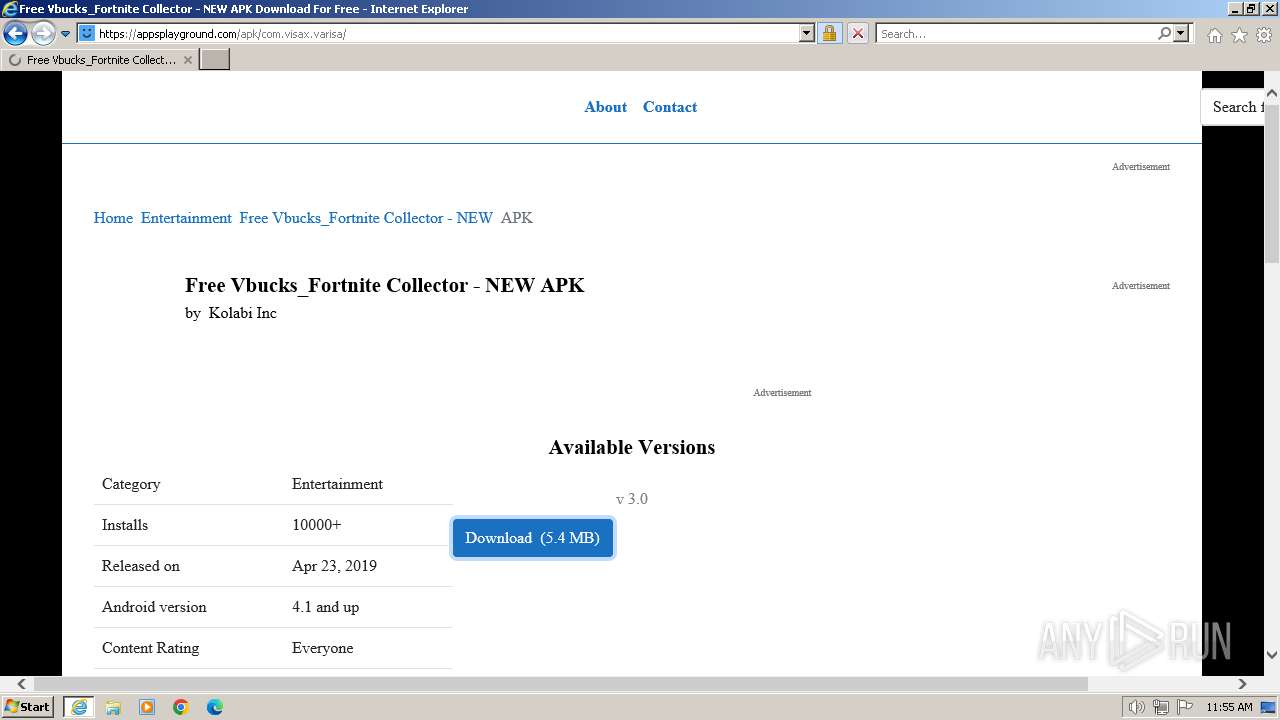
Task: Click the Content Rating row label
Action: (x=150, y=648)
